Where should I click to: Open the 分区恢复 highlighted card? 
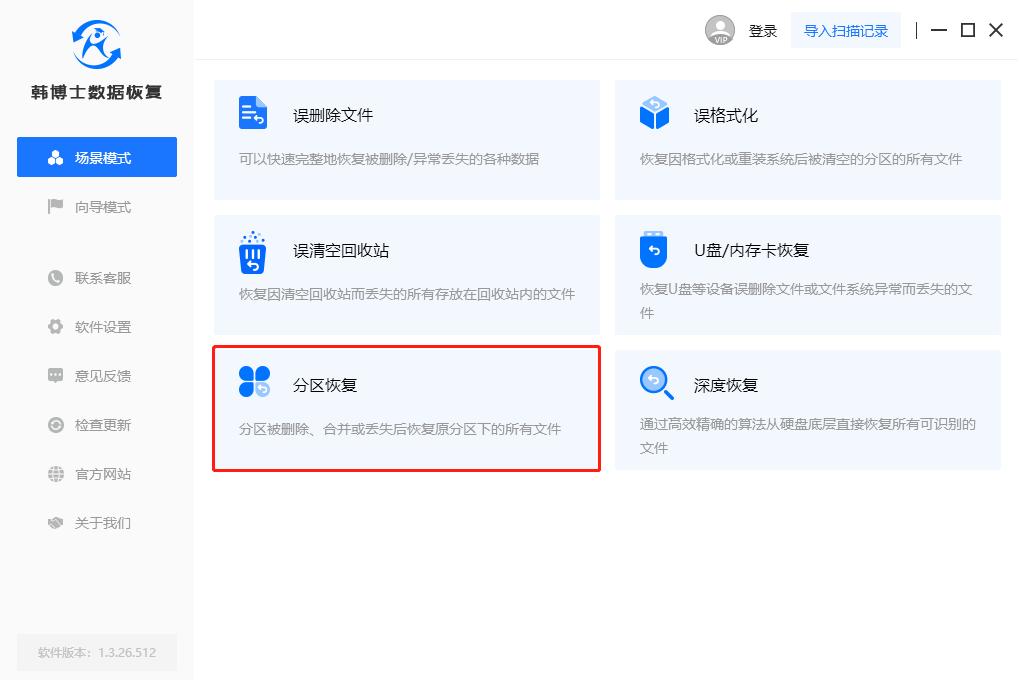click(406, 408)
